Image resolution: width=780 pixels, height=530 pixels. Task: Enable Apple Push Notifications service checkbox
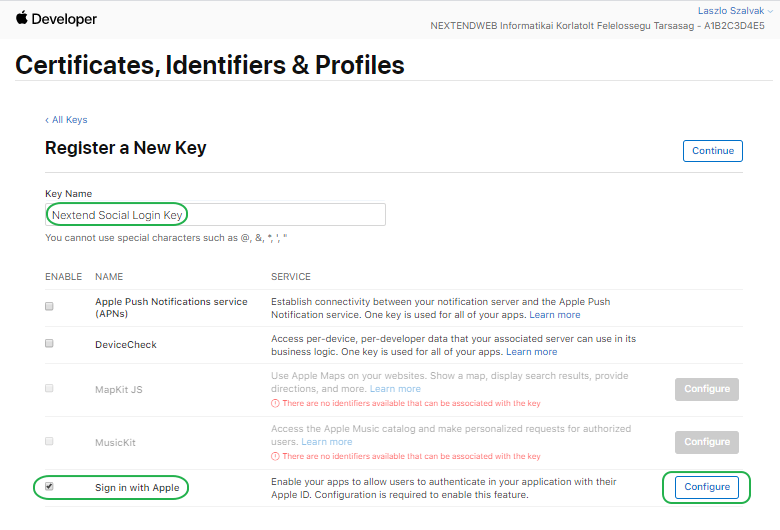click(x=49, y=307)
